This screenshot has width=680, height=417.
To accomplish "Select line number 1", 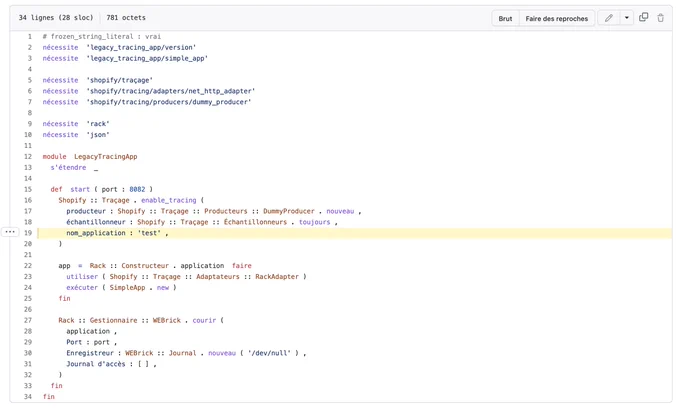I will pyautogui.click(x=30, y=36).
